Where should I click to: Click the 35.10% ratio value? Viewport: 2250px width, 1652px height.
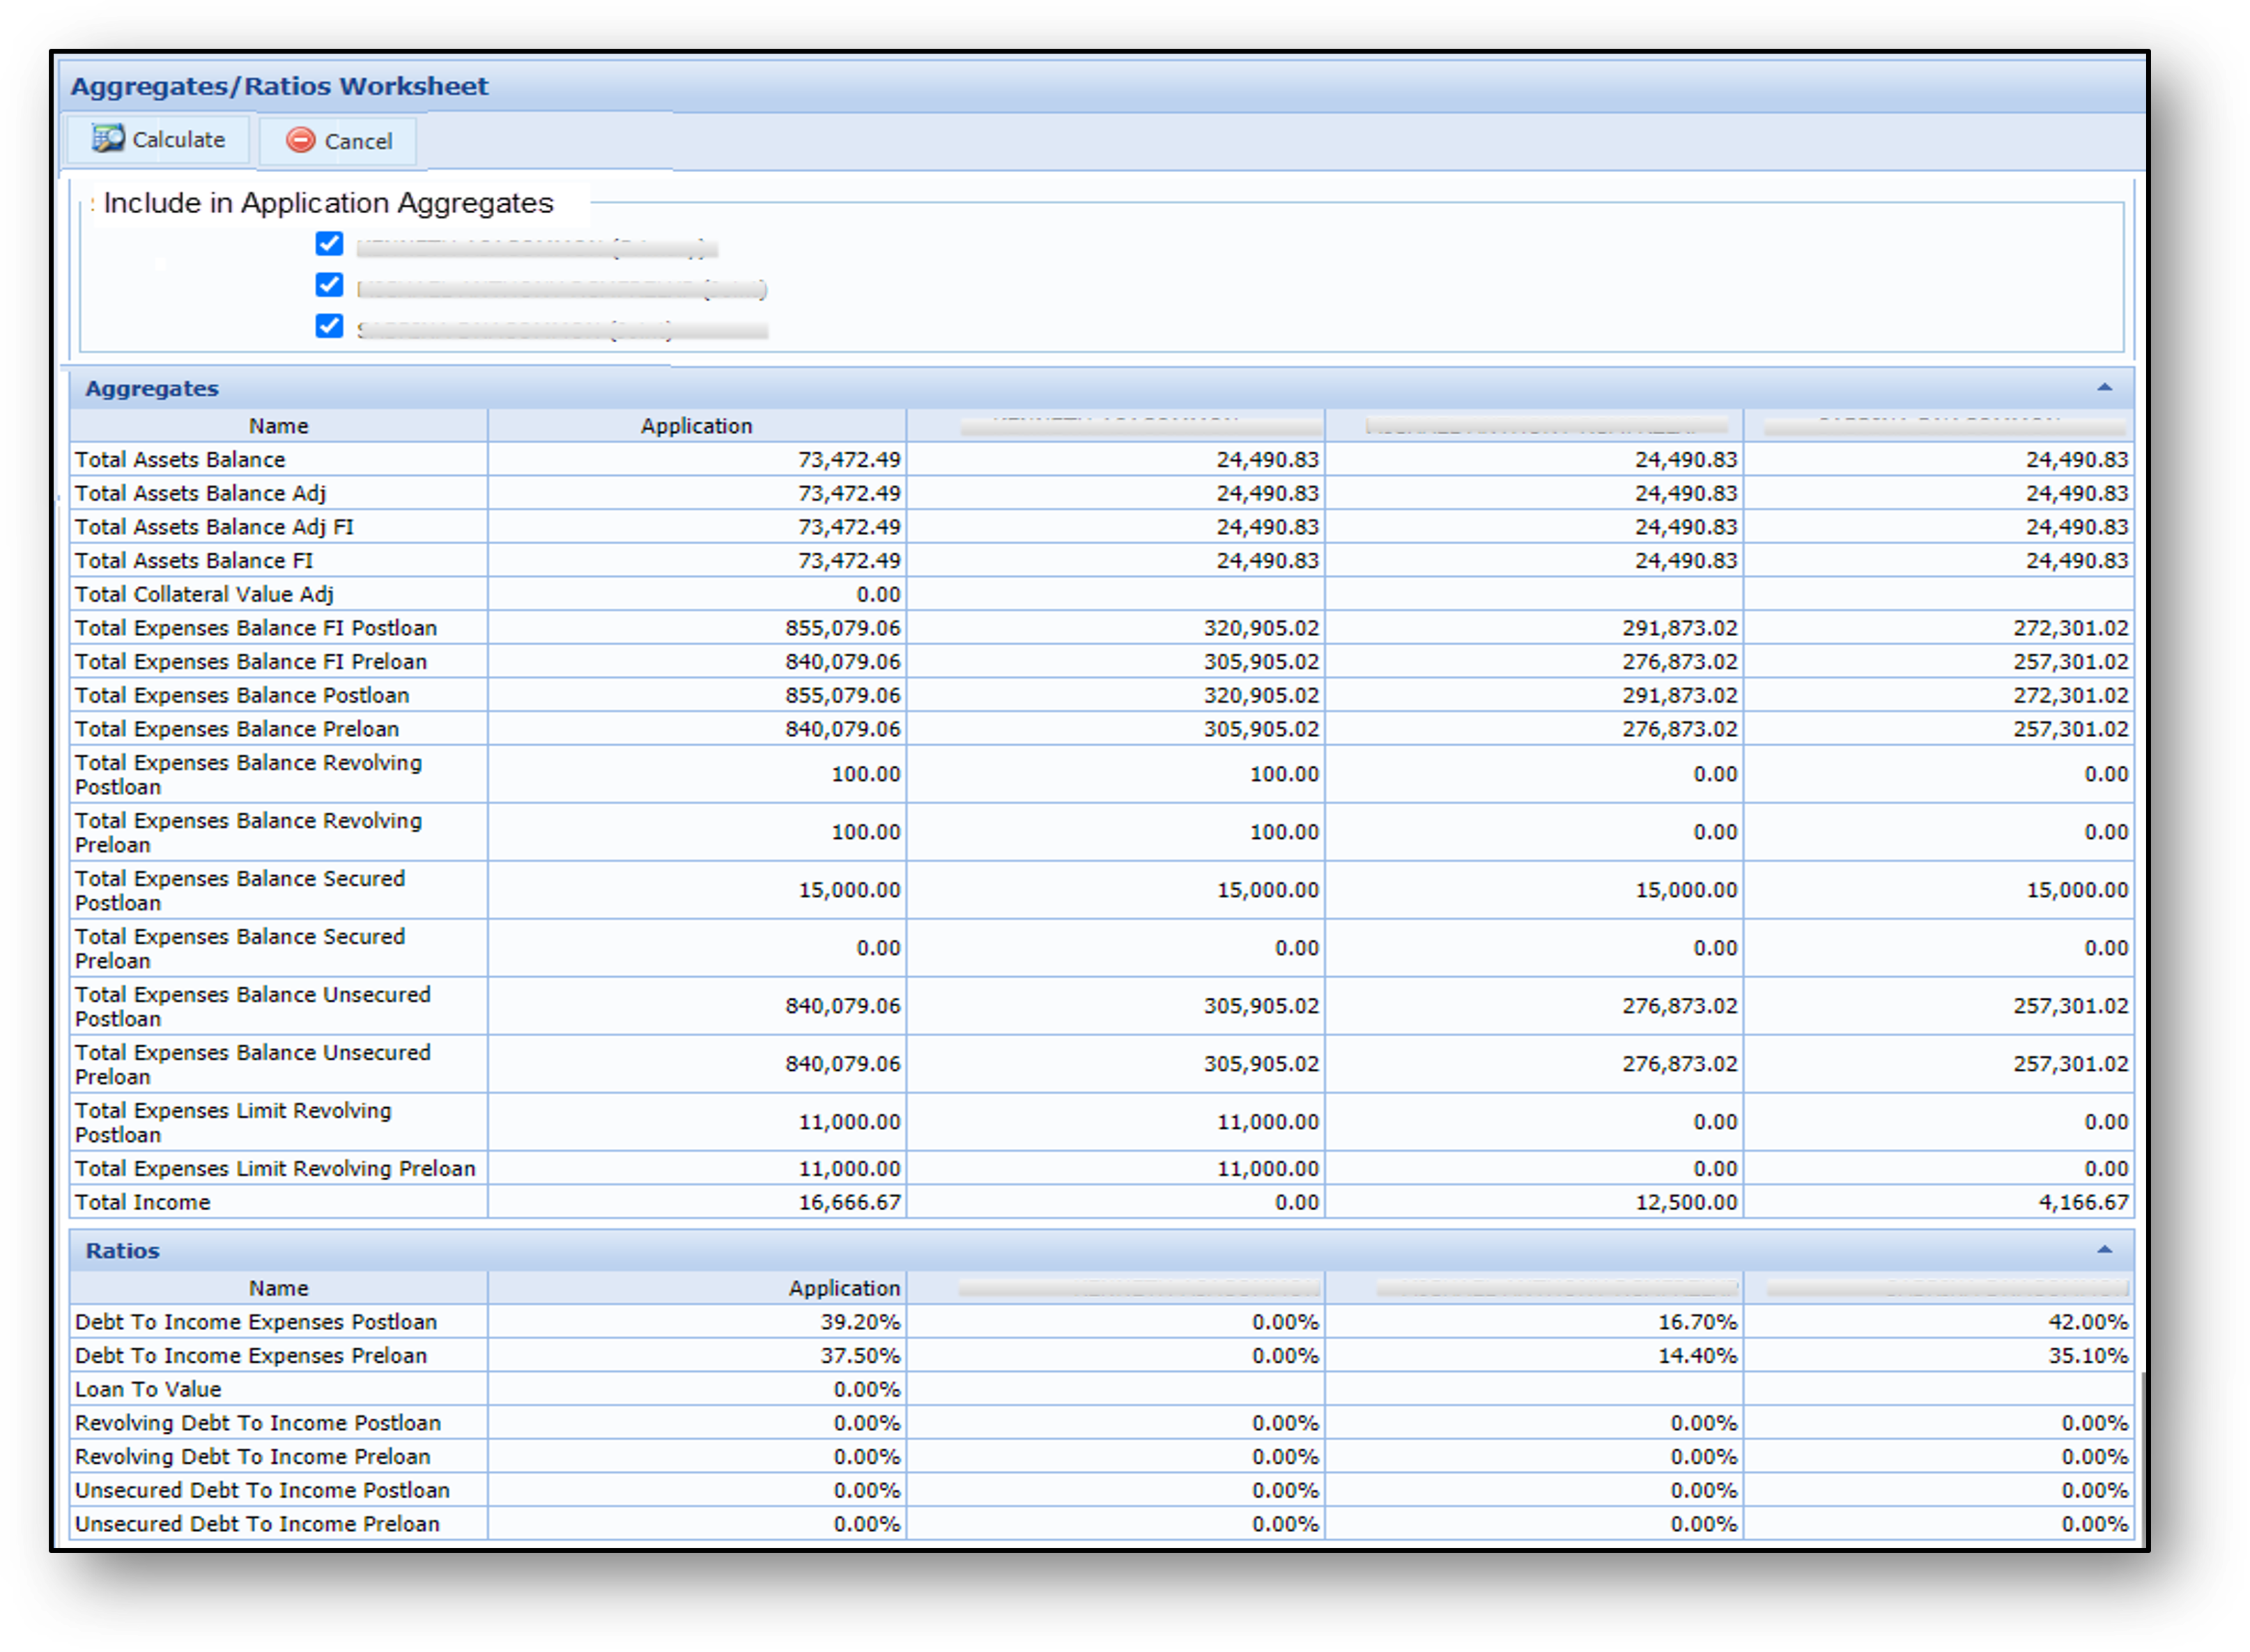pos(2088,1356)
